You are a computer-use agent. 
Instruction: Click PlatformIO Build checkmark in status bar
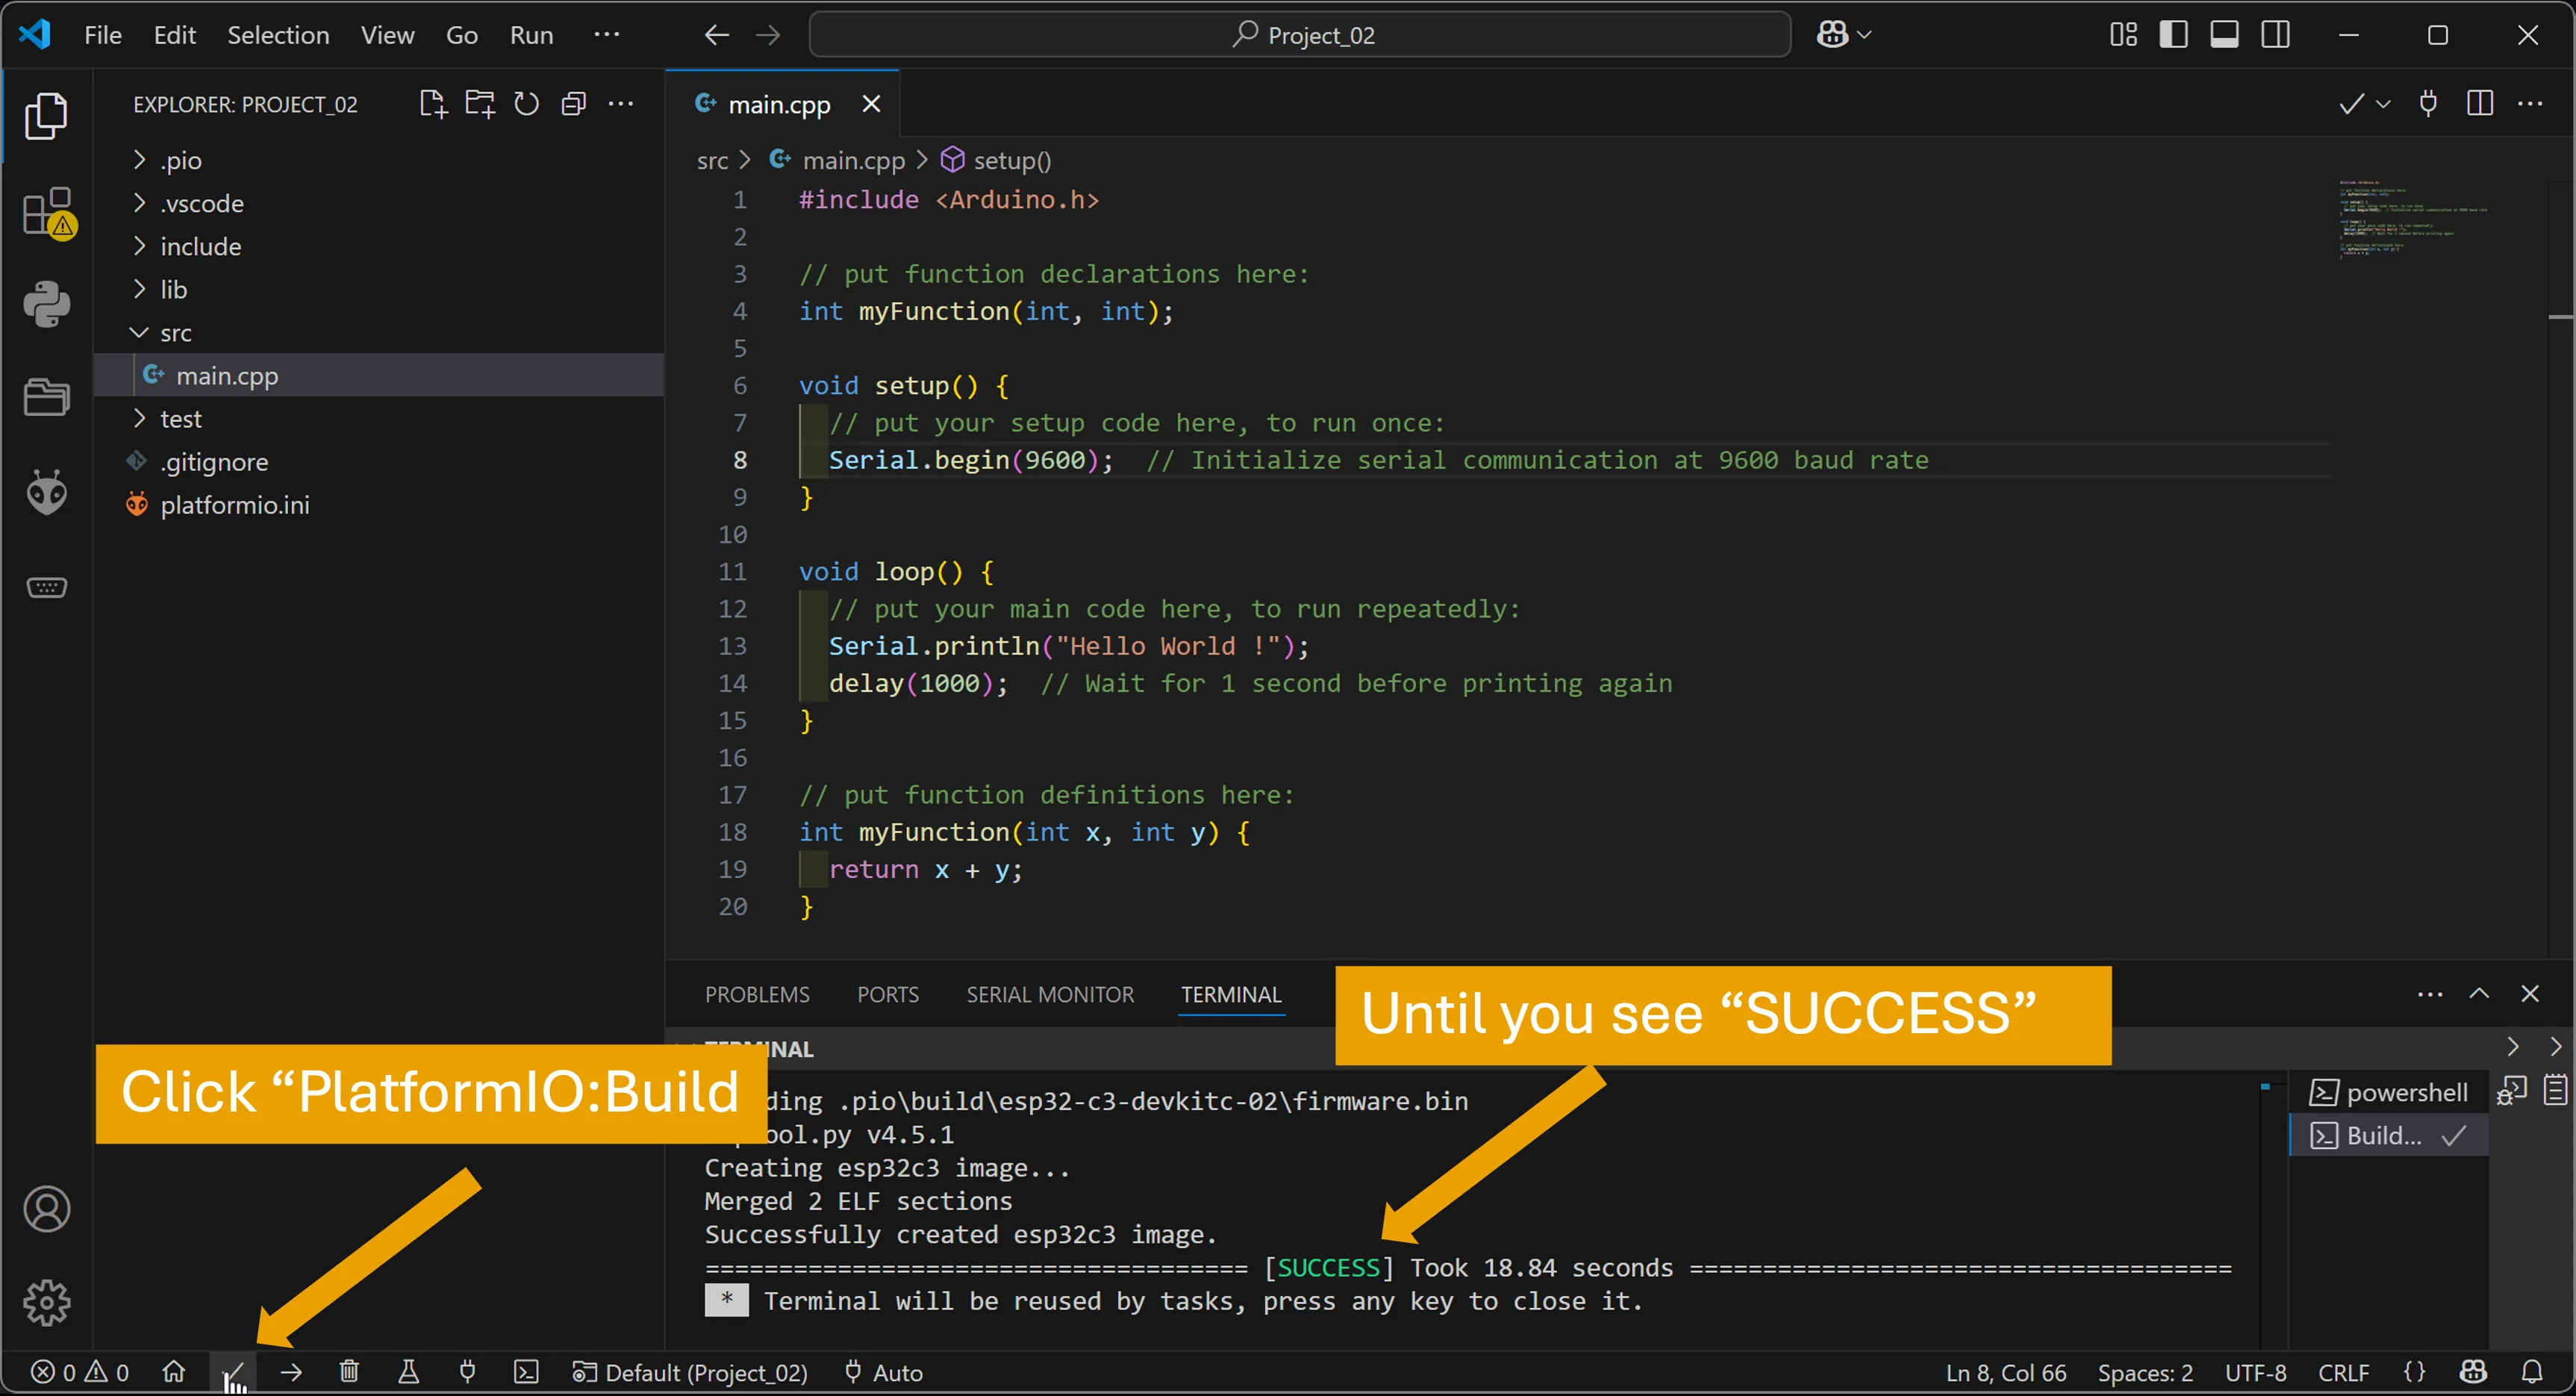[x=232, y=1371]
